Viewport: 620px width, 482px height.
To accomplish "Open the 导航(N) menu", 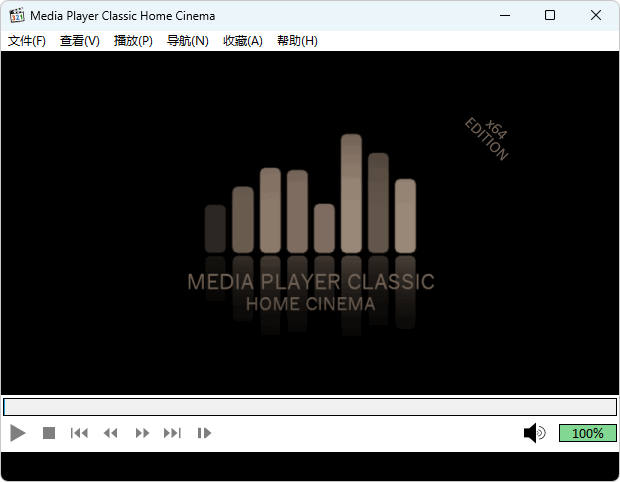I will [x=187, y=41].
